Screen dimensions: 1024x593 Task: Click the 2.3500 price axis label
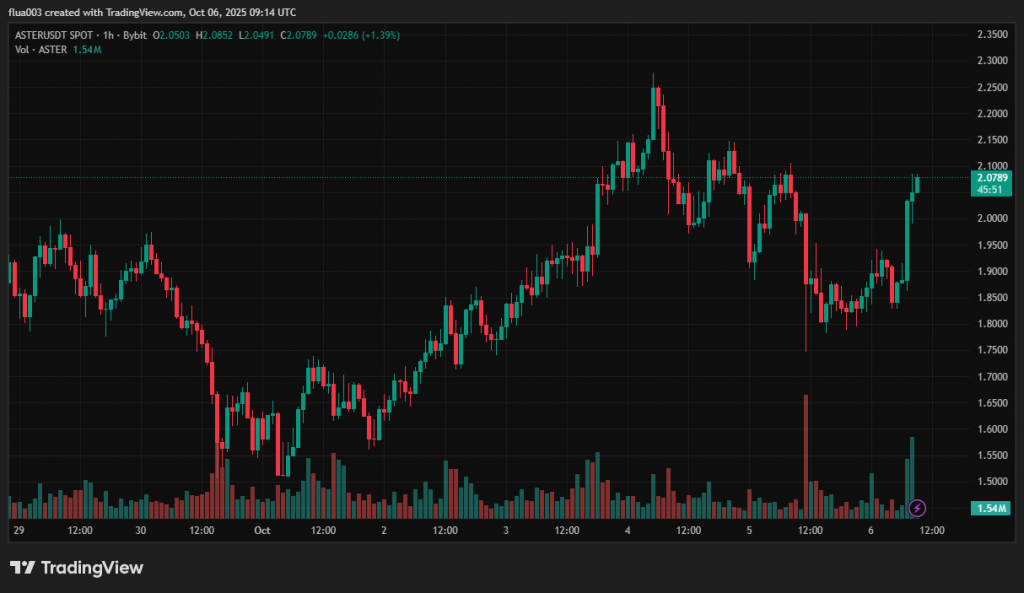pyautogui.click(x=991, y=34)
